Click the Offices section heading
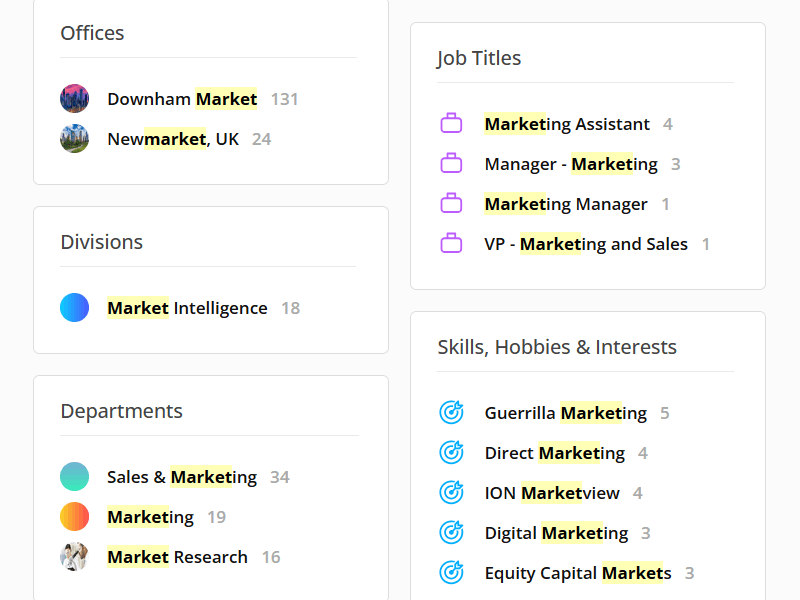 (x=92, y=33)
